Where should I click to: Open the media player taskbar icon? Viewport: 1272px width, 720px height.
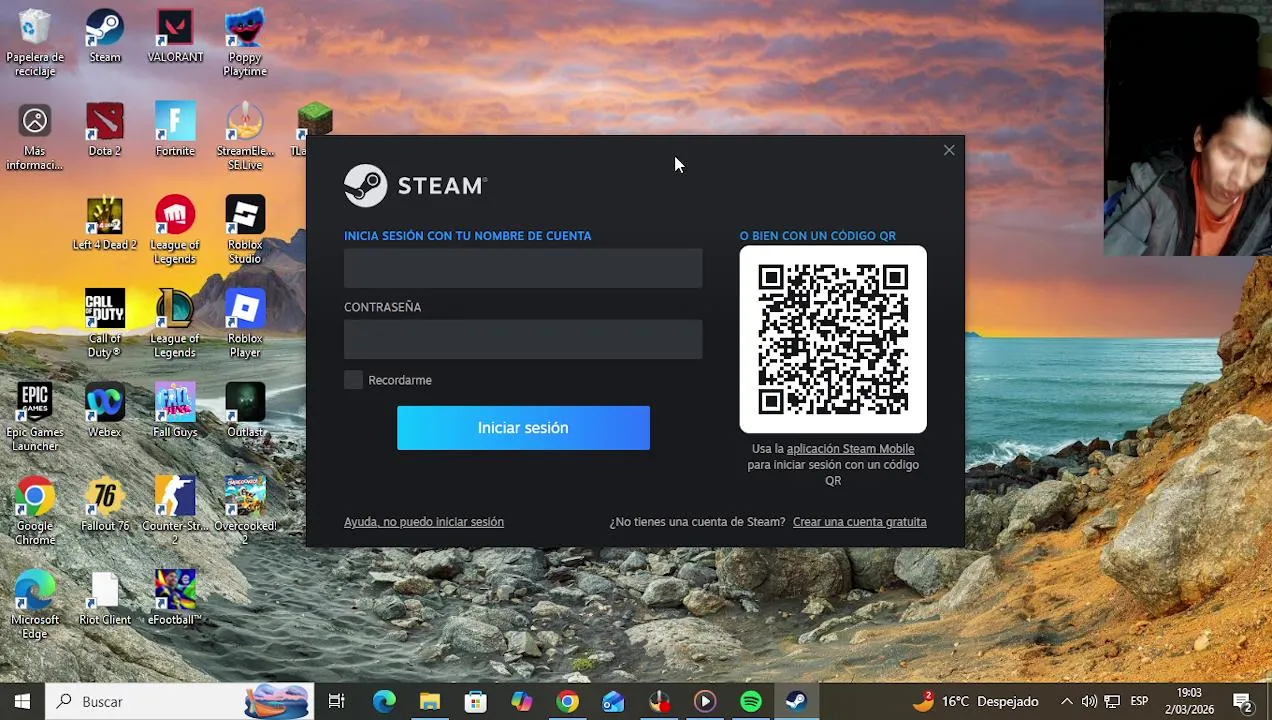click(x=705, y=701)
